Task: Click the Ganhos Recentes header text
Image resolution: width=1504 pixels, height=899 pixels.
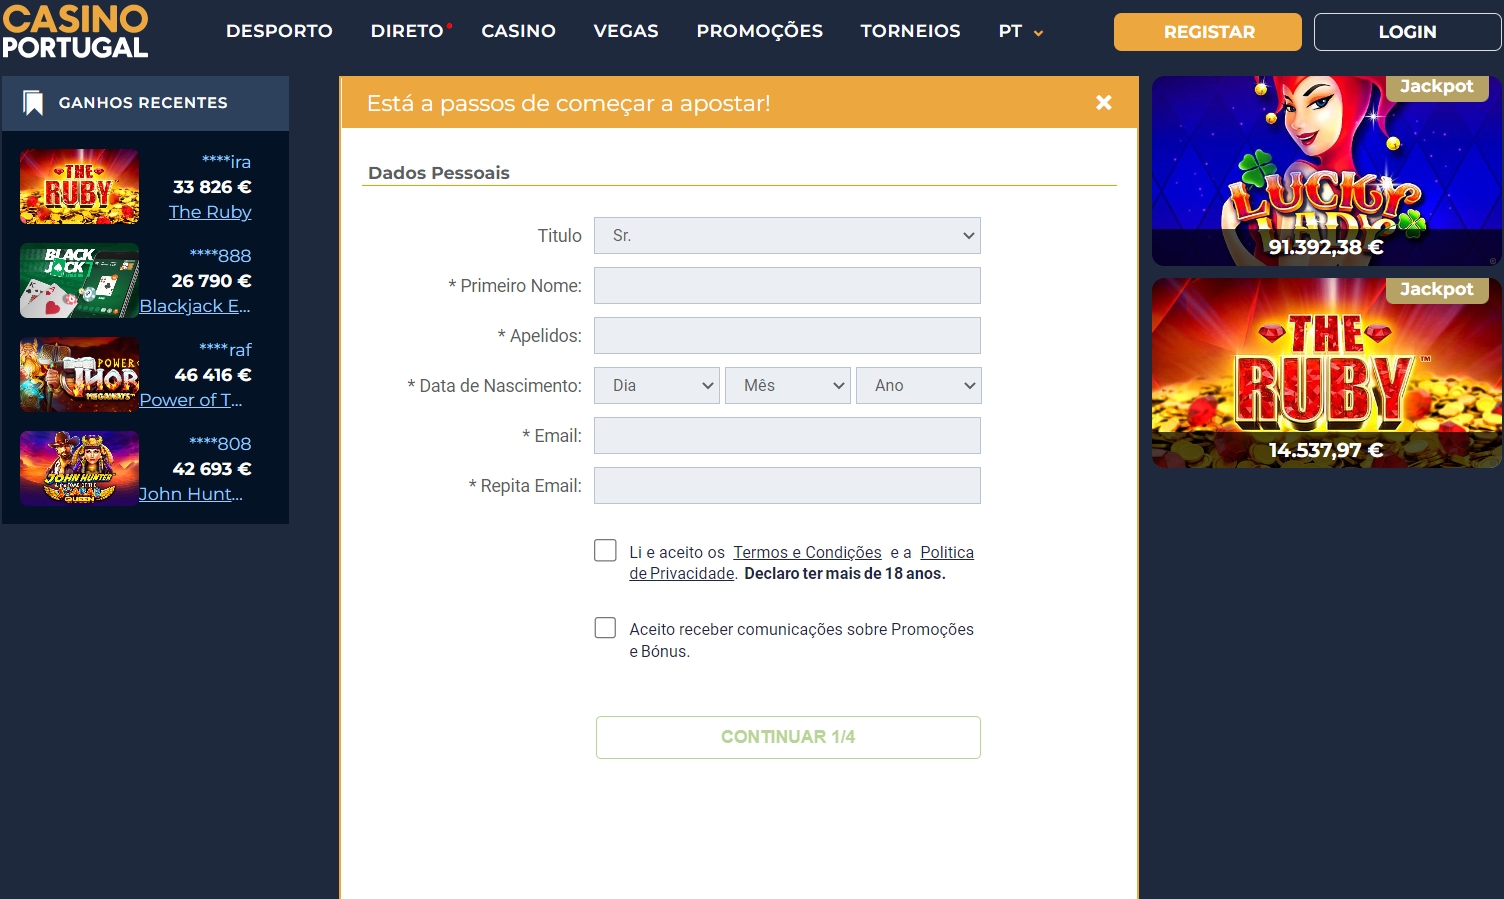Action: pos(143,103)
